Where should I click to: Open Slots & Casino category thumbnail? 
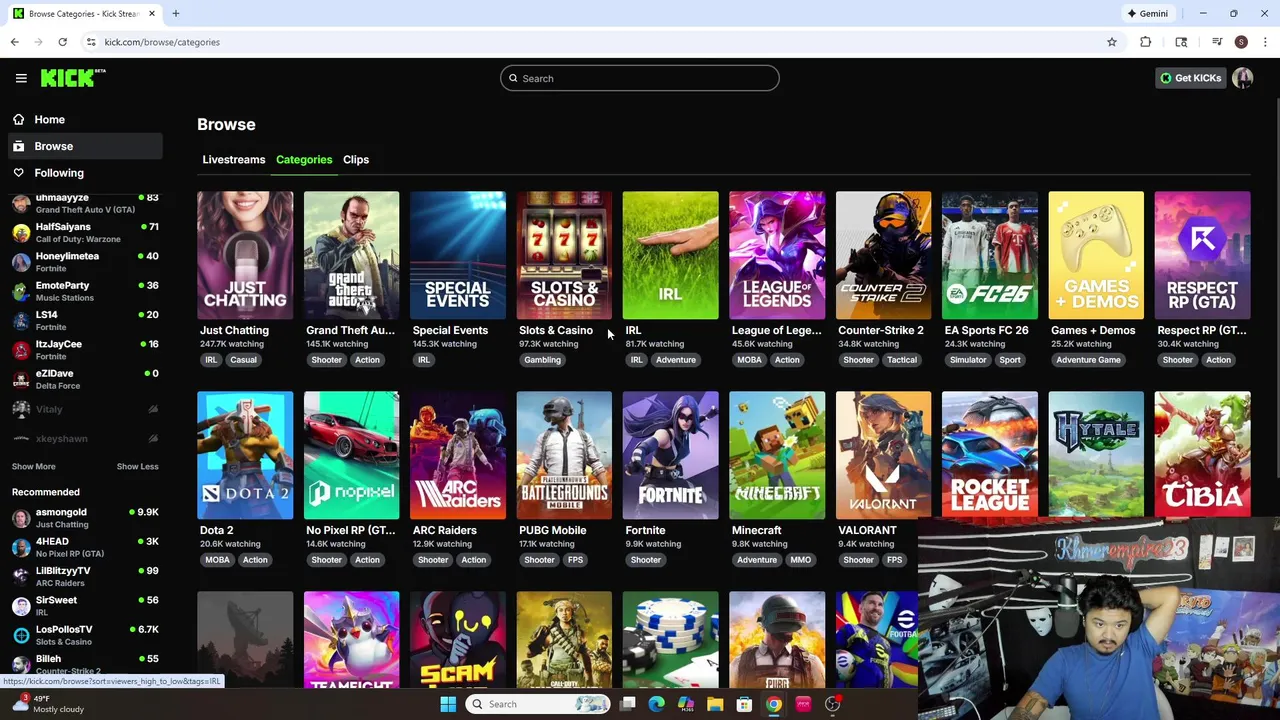click(x=564, y=255)
